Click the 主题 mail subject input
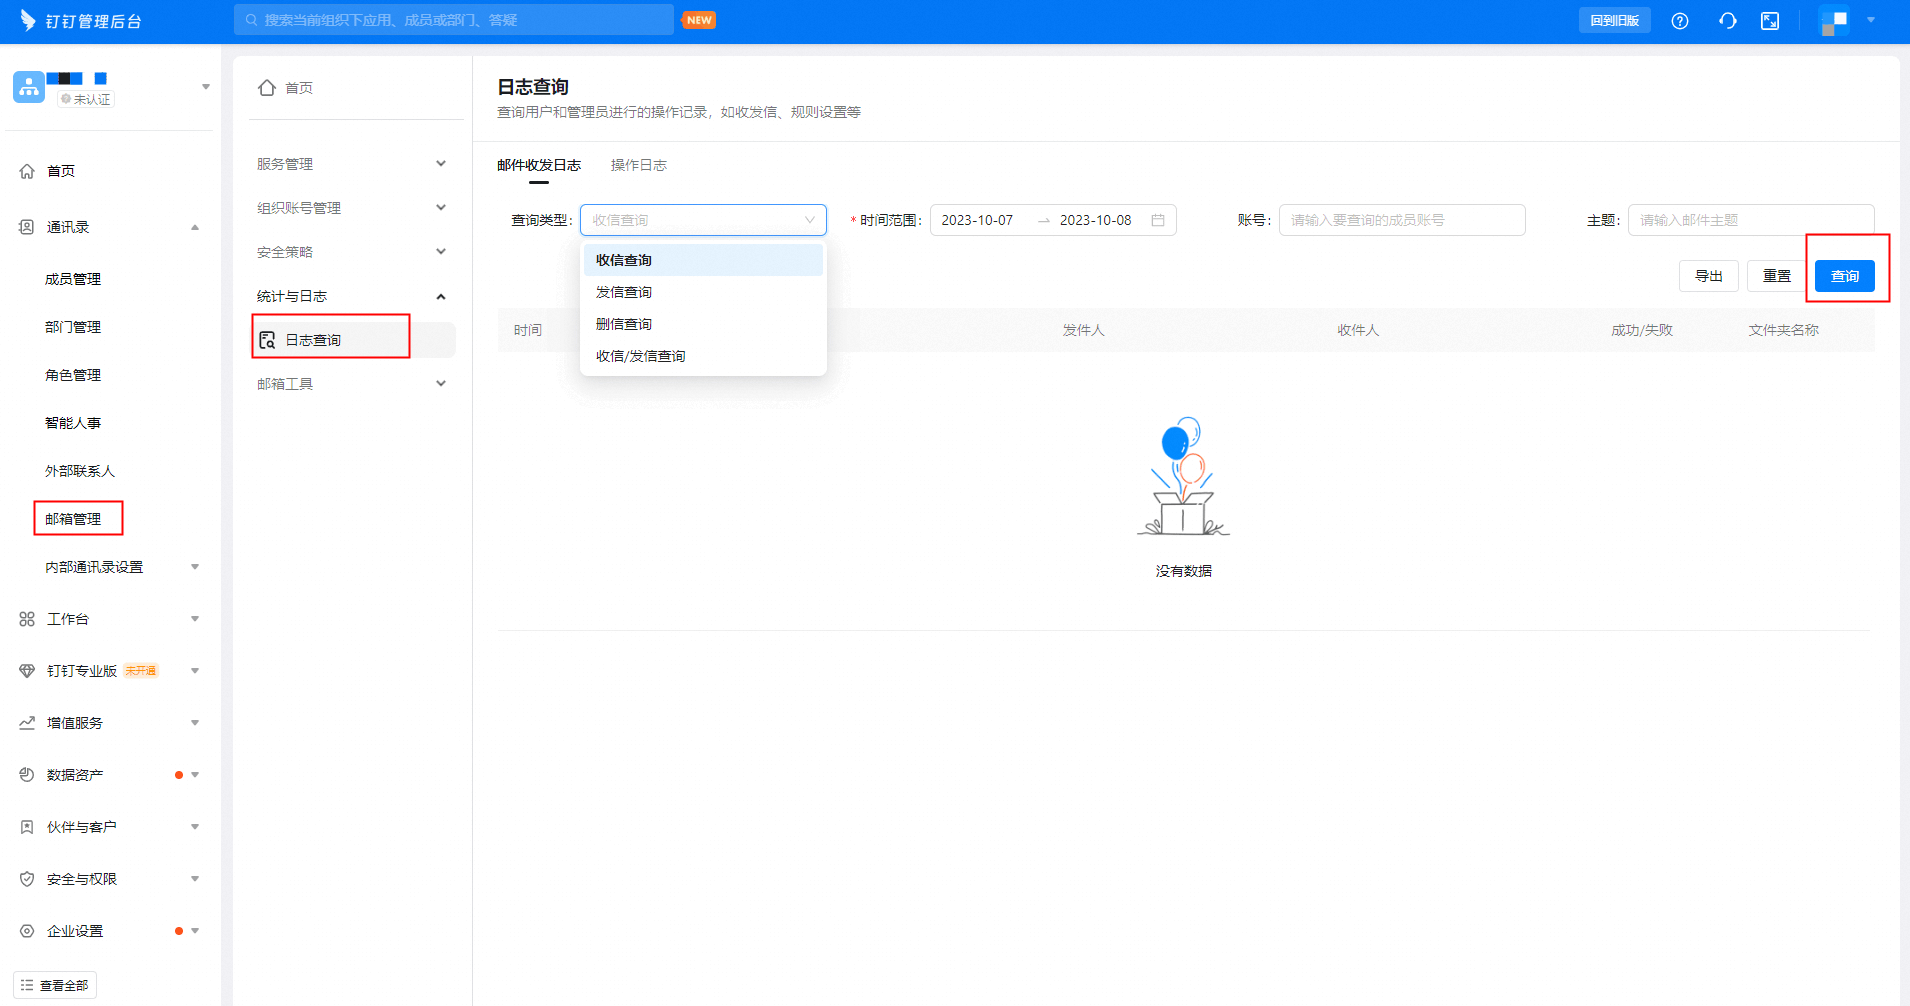The height and width of the screenshot is (1006, 1910). tap(1751, 220)
